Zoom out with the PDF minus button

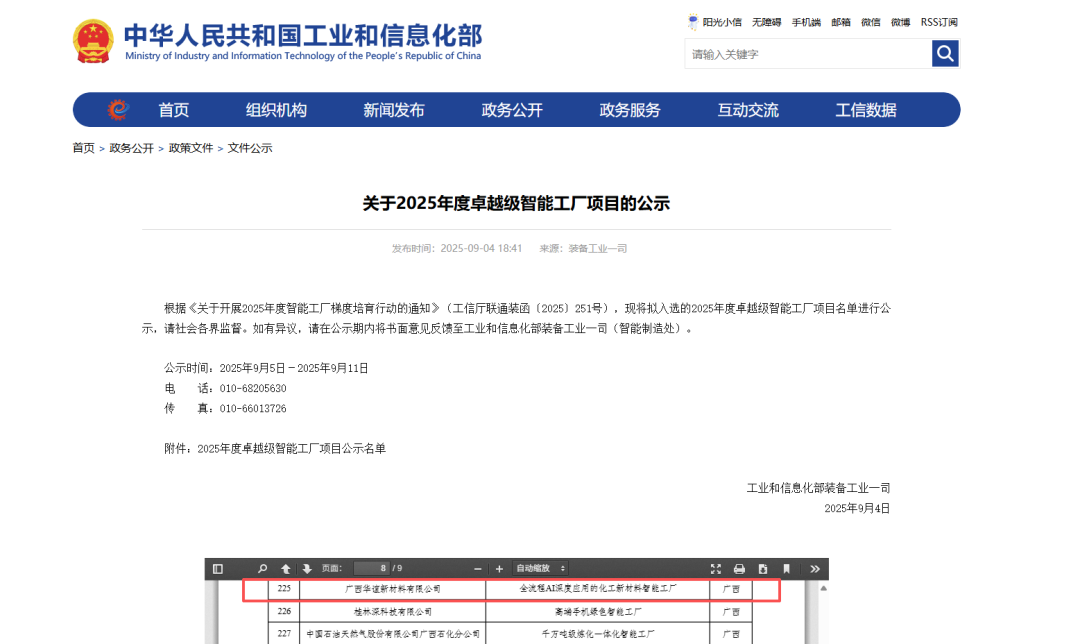[478, 568]
